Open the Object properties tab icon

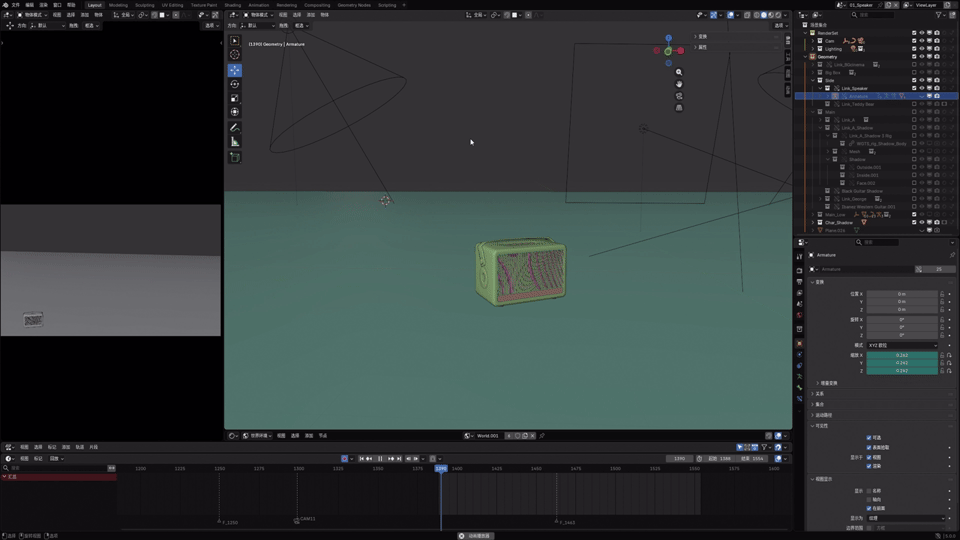click(799, 343)
